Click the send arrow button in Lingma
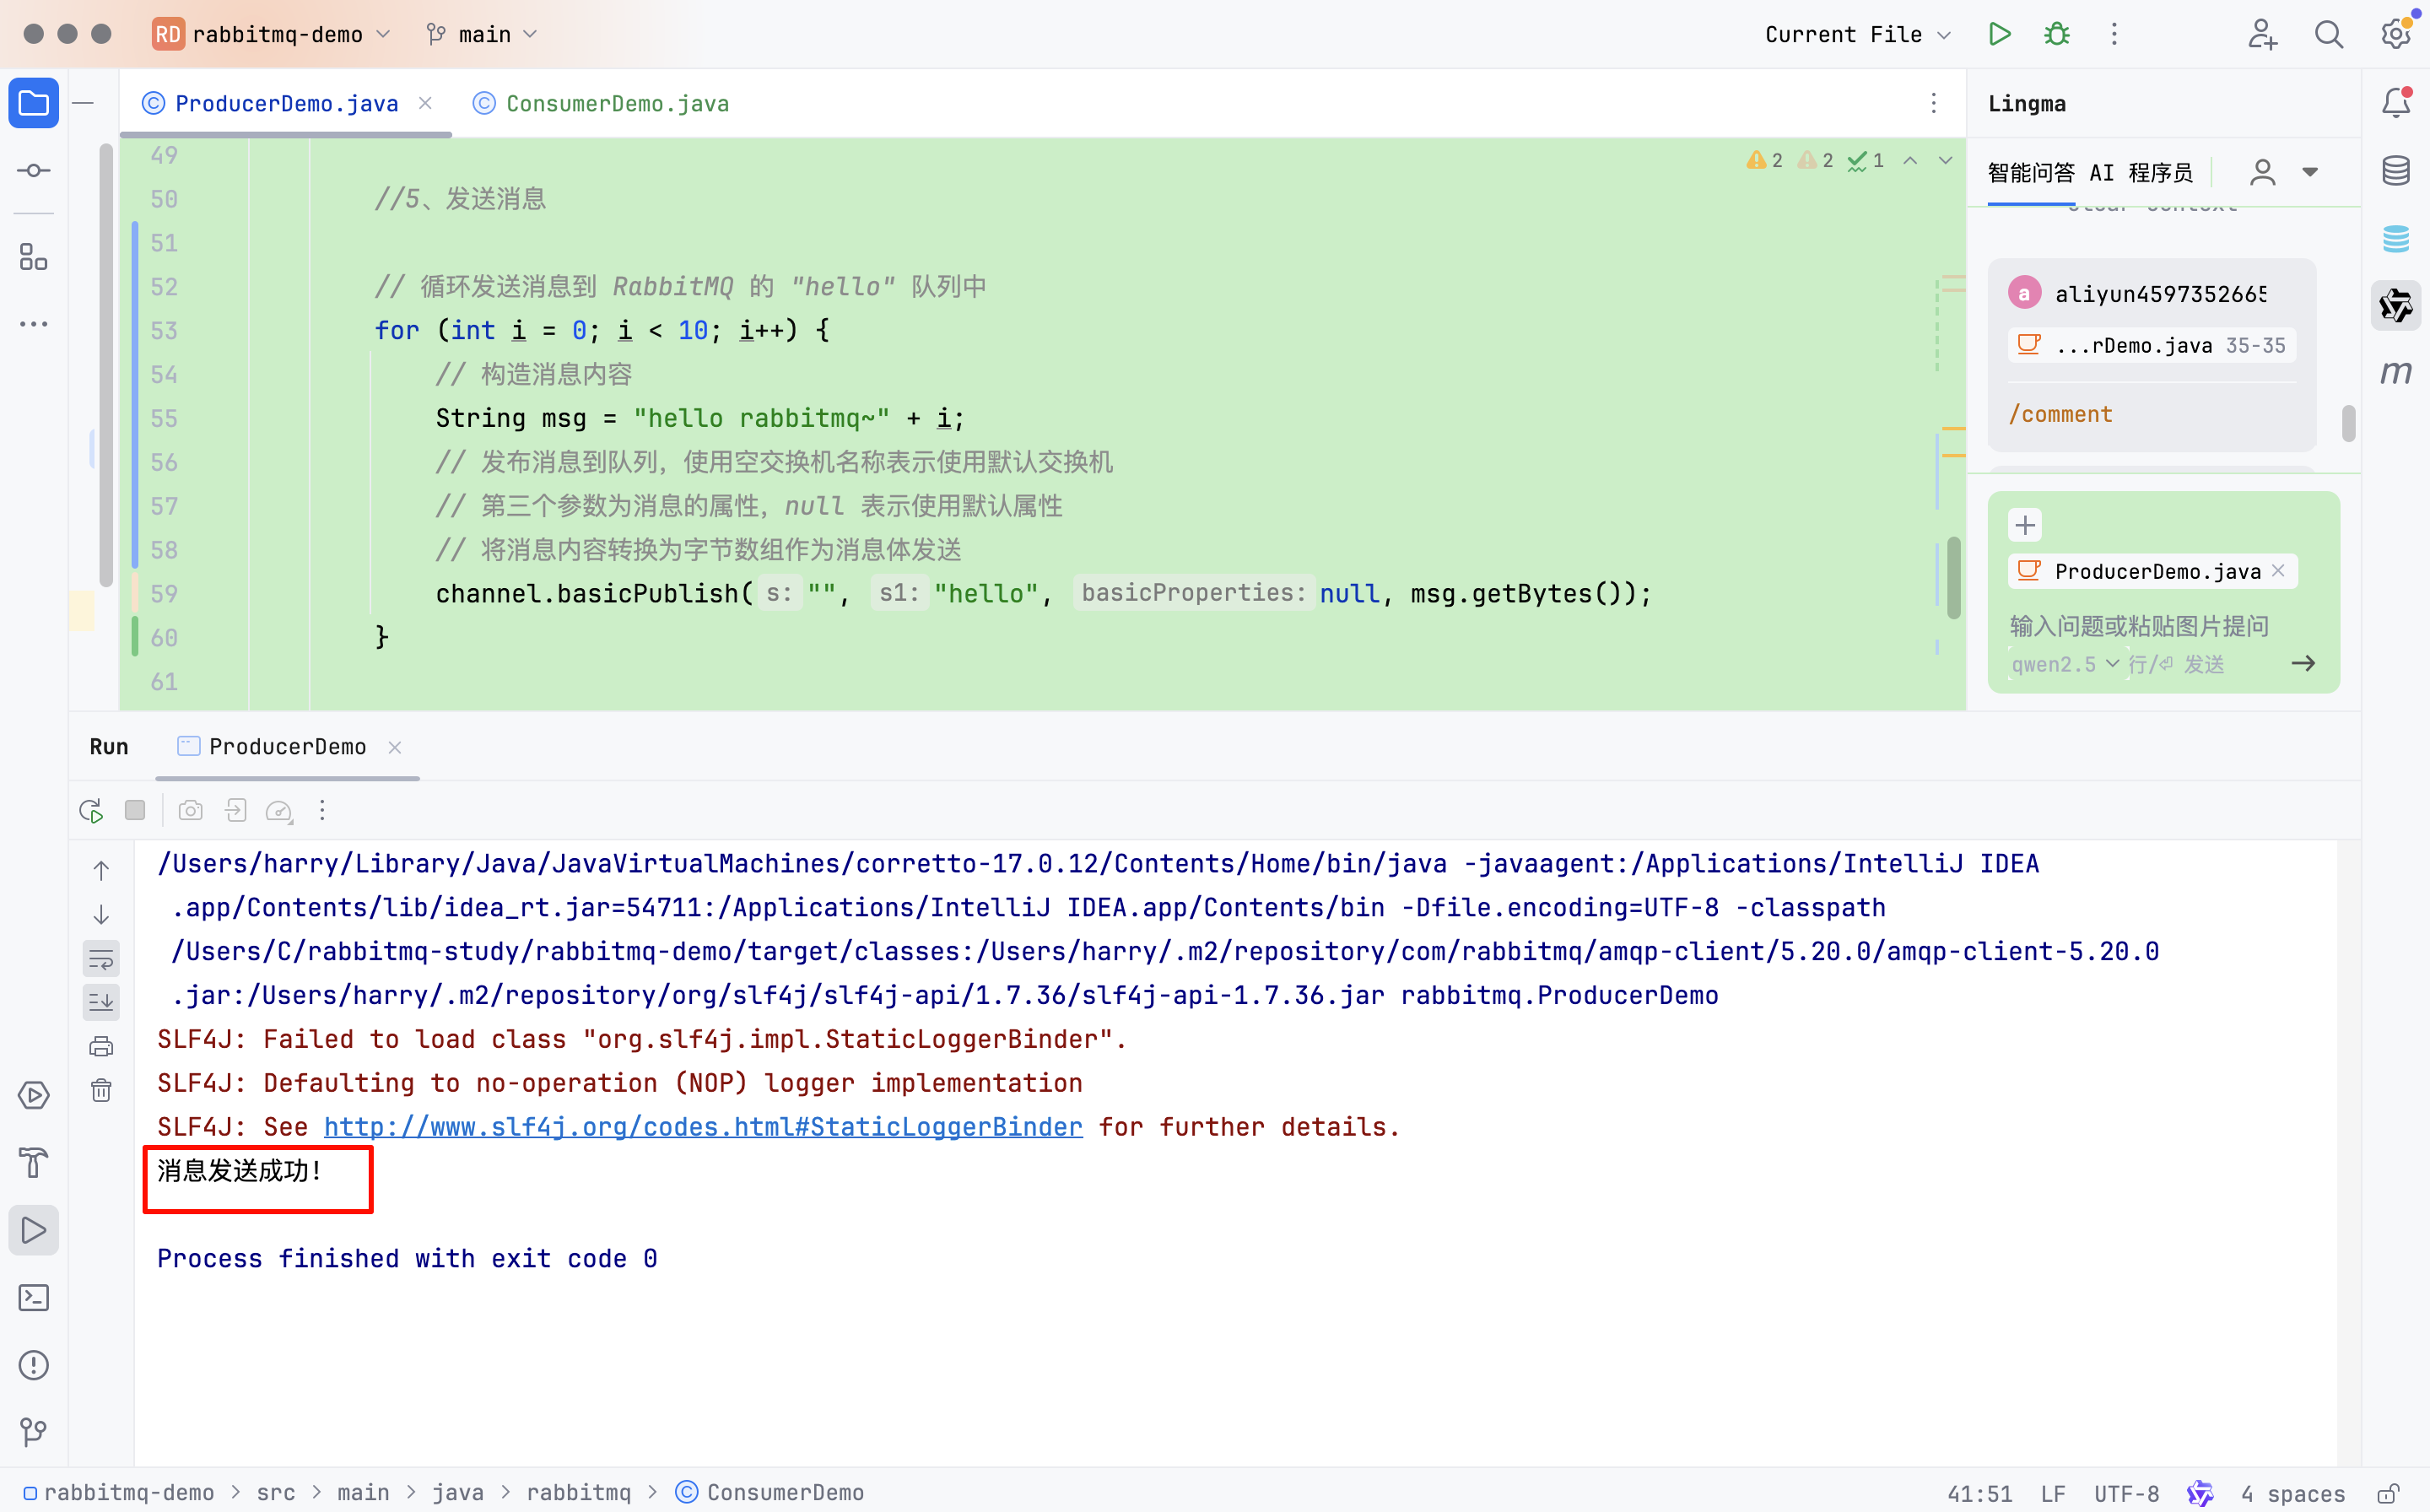2430x1512 pixels. click(x=2303, y=663)
